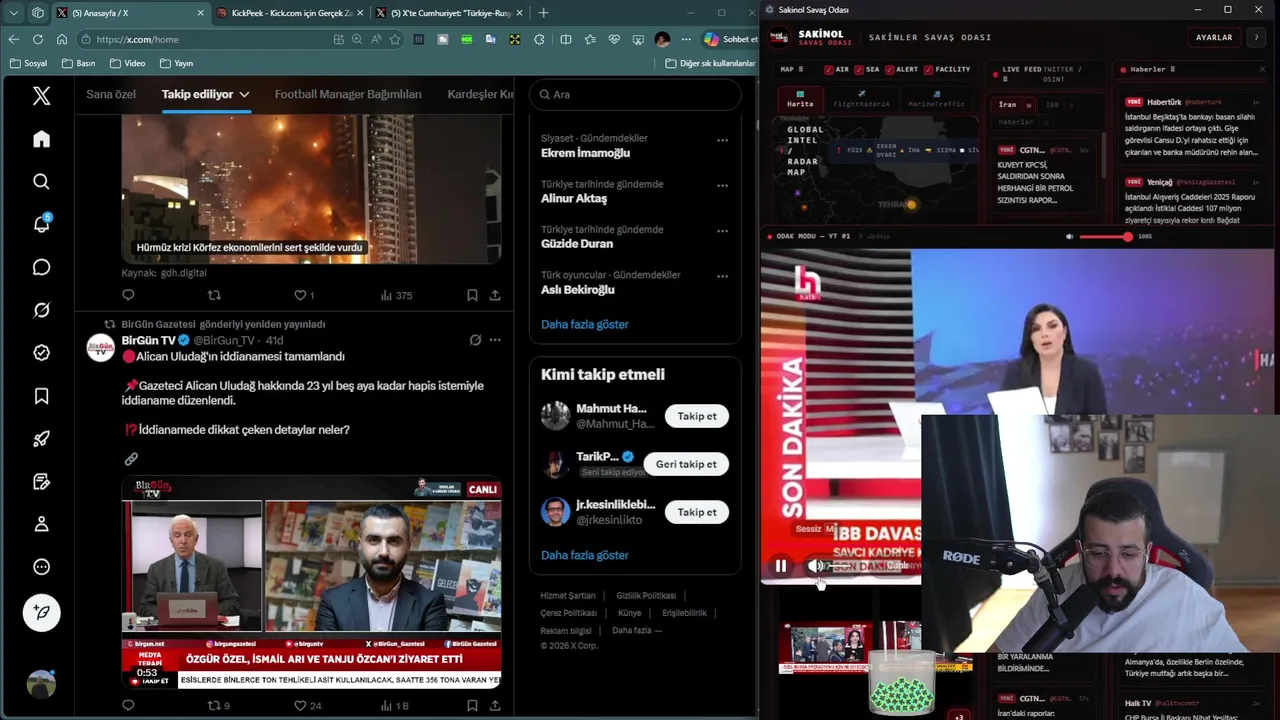This screenshot has height=720, width=1280.
Task: Open options for Ekrem İmamoğlu trend
Action: (722, 141)
